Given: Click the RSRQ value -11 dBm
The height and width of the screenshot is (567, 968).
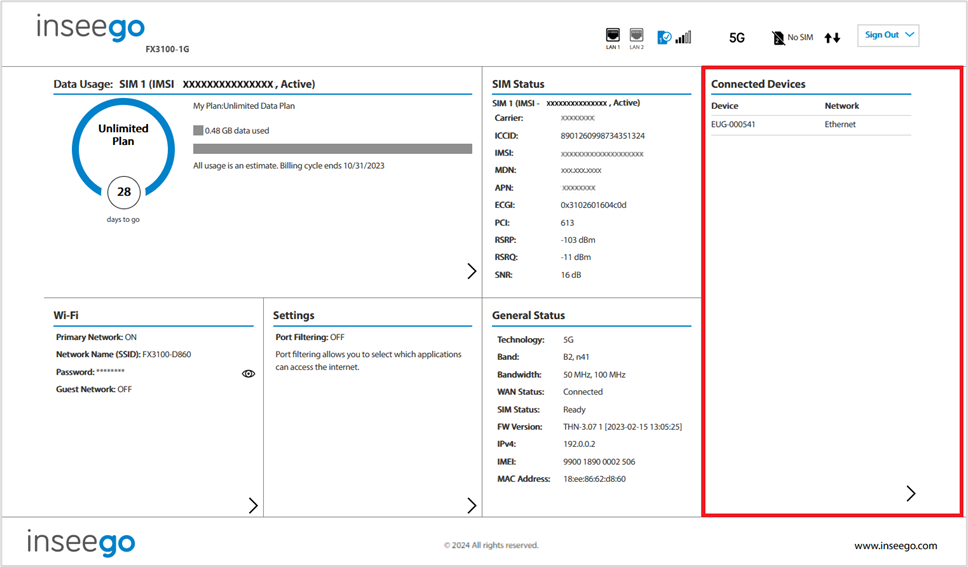Looking at the screenshot, I should point(575,257).
